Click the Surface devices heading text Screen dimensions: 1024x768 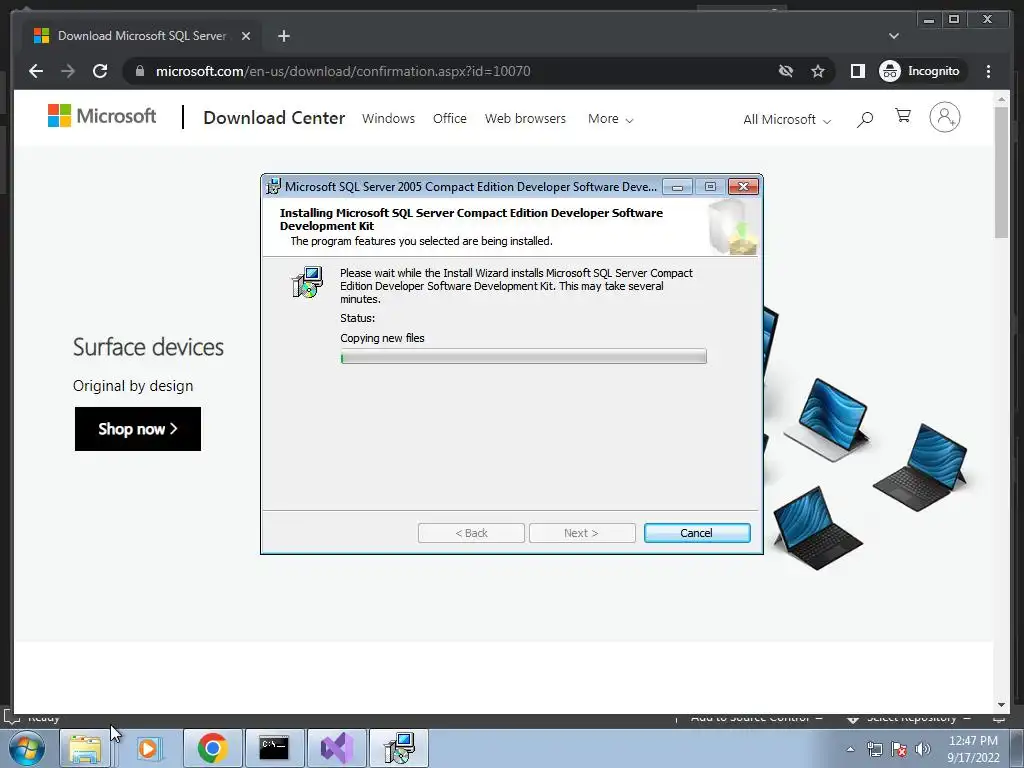point(148,347)
